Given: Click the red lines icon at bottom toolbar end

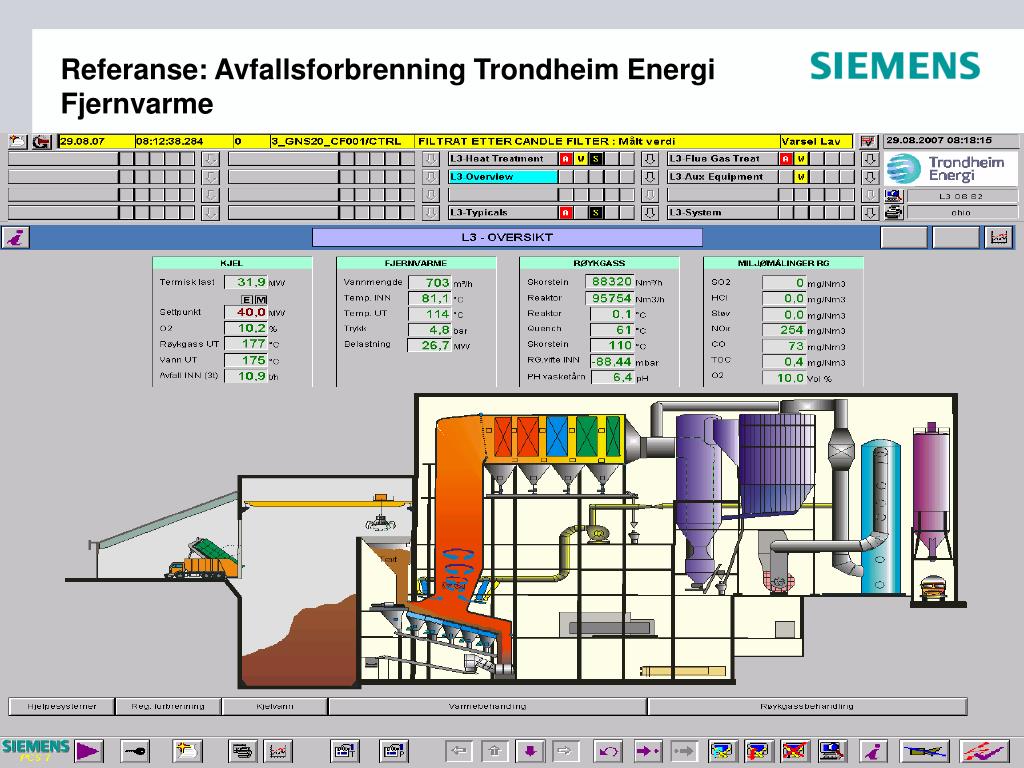Looking at the screenshot, I should (984, 751).
